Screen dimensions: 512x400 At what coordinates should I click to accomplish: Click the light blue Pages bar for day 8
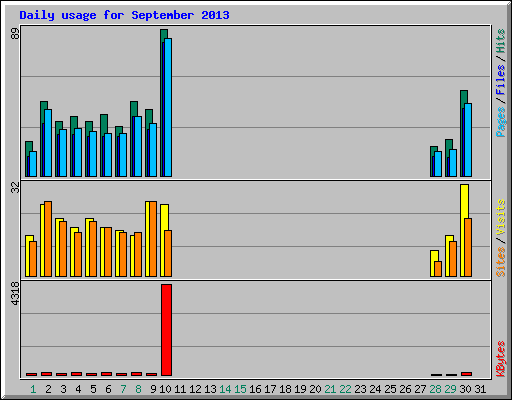(138, 146)
